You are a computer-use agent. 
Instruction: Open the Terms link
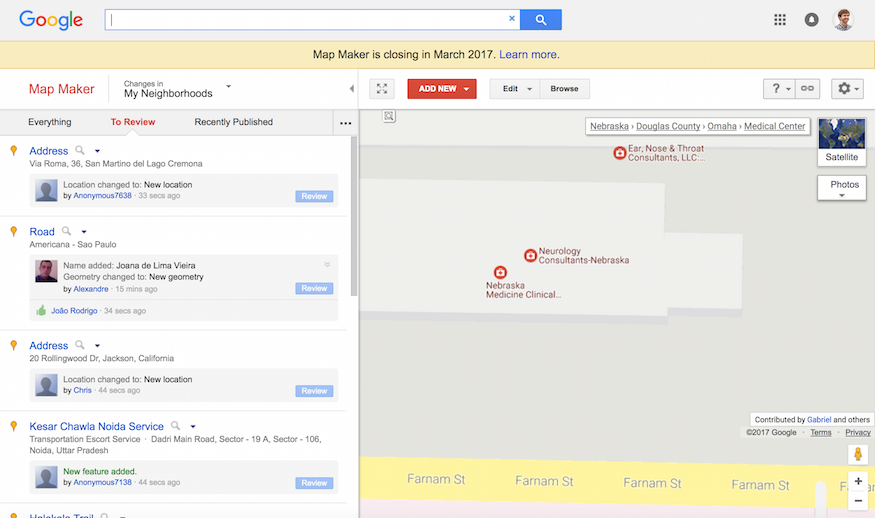coord(820,433)
